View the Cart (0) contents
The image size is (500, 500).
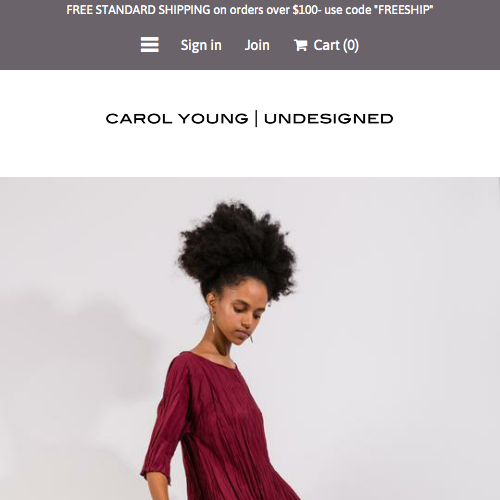pyautogui.click(x=326, y=45)
